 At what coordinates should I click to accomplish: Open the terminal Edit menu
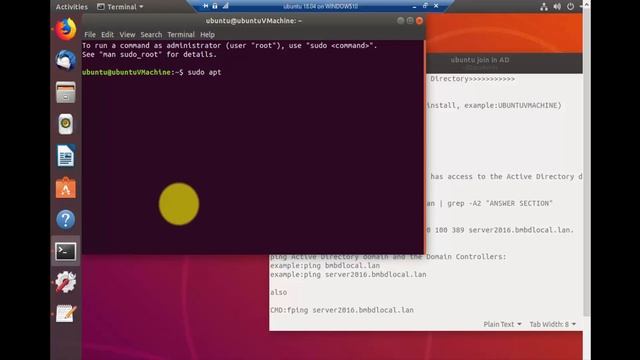tap(107, 35)
